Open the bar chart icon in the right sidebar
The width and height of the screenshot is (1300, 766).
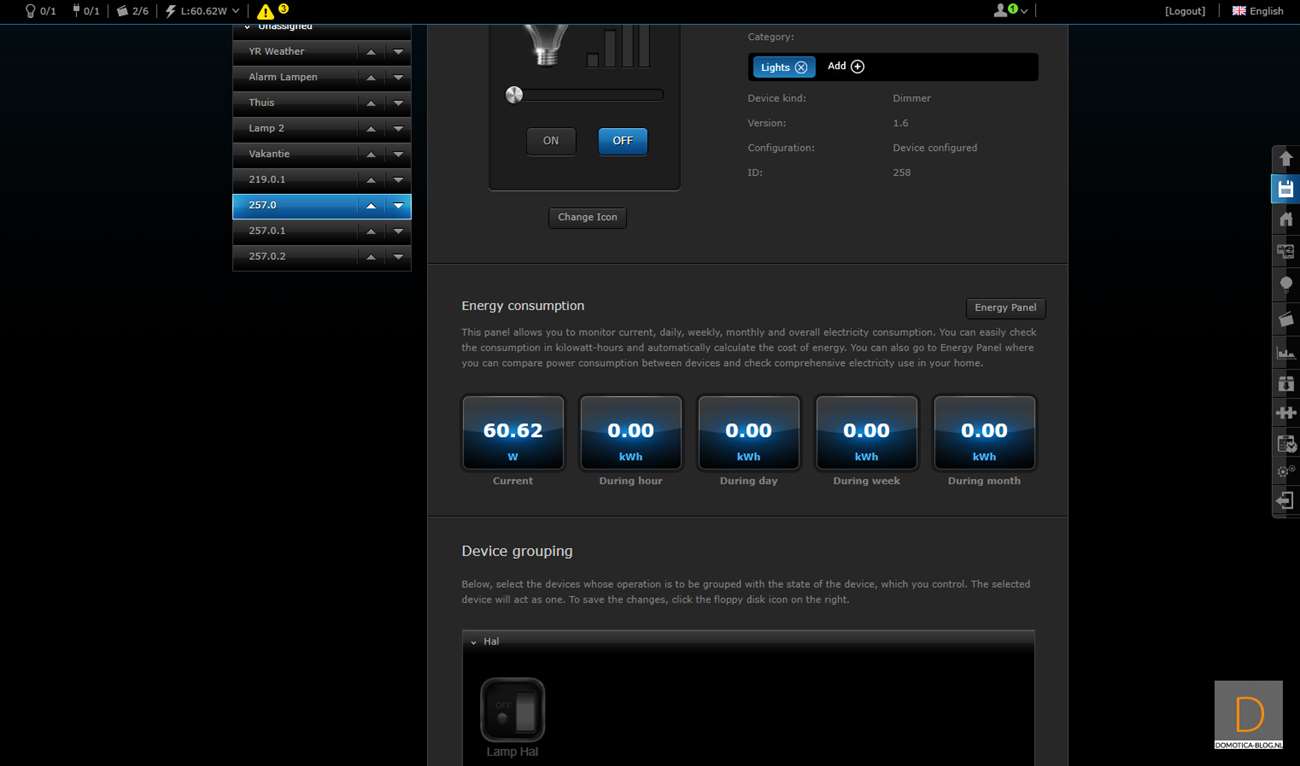pyautogui.click(x=1286, y=352)
